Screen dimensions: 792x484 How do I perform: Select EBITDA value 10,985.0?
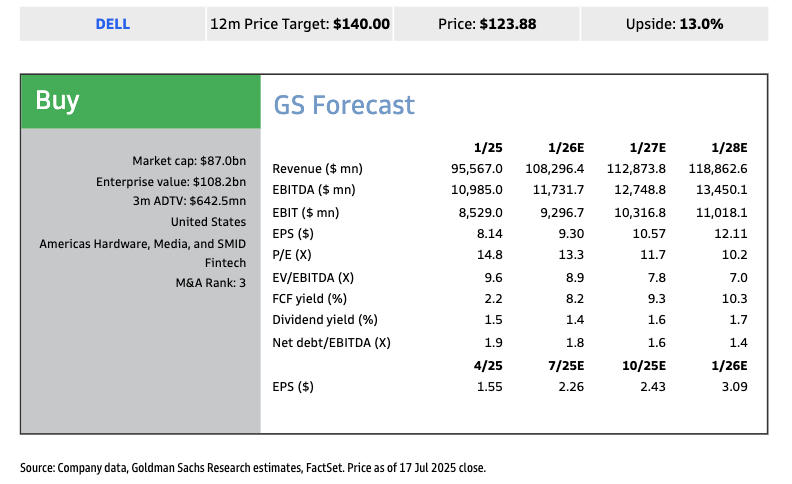coord(477,190)
